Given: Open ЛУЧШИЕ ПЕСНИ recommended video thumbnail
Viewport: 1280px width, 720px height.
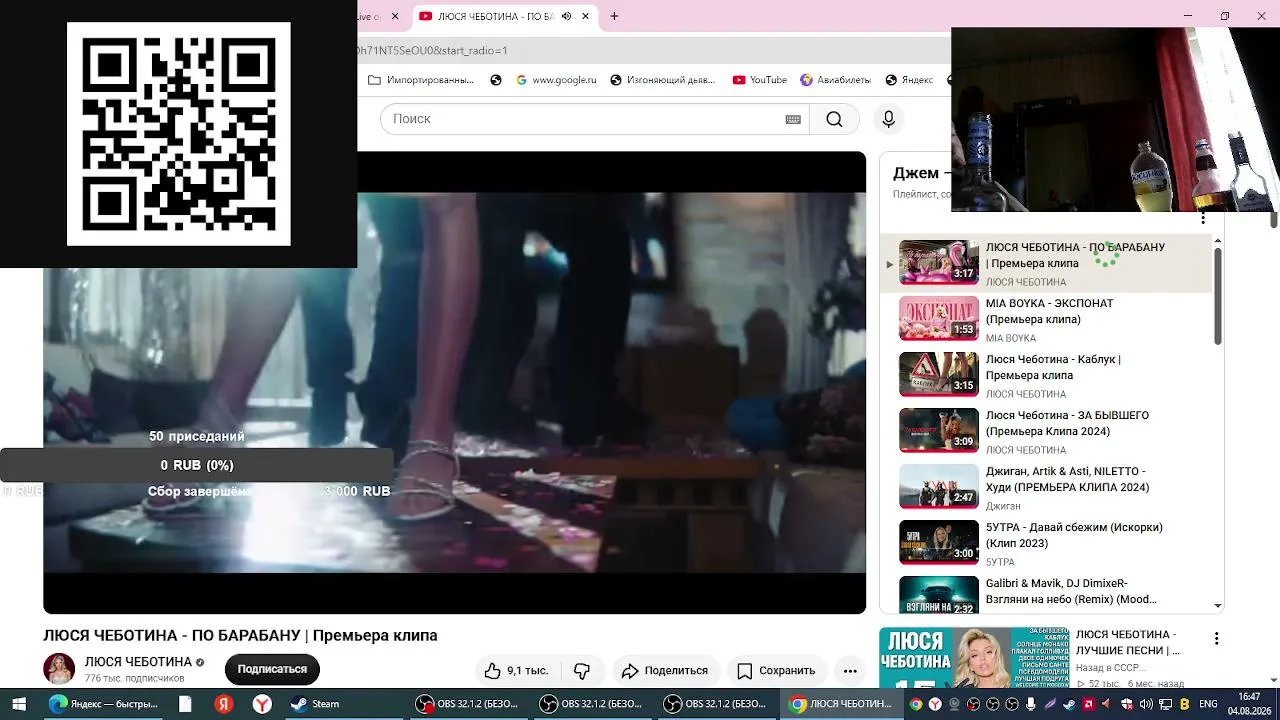Looking at the screenshot, I should tap(974, 658).
